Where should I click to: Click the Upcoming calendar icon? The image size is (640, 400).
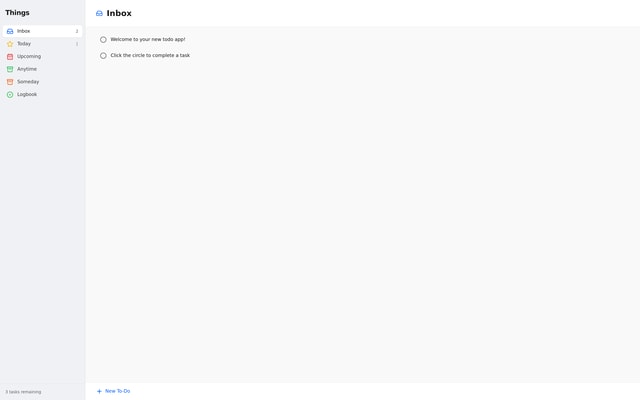point(10,57)
